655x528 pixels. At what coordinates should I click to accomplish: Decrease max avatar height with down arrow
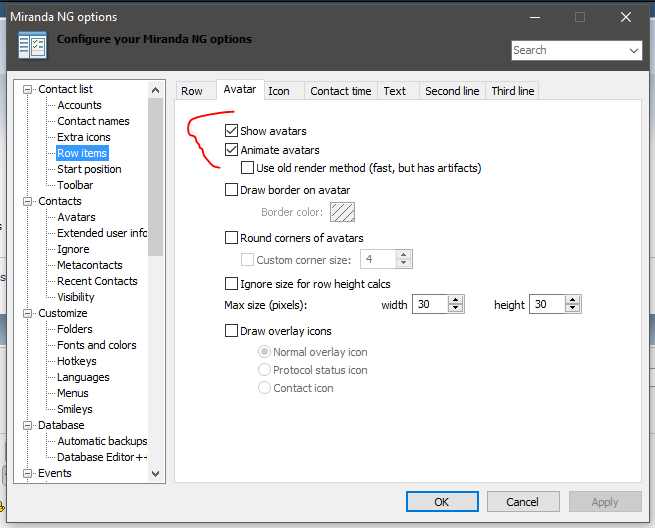573,308
